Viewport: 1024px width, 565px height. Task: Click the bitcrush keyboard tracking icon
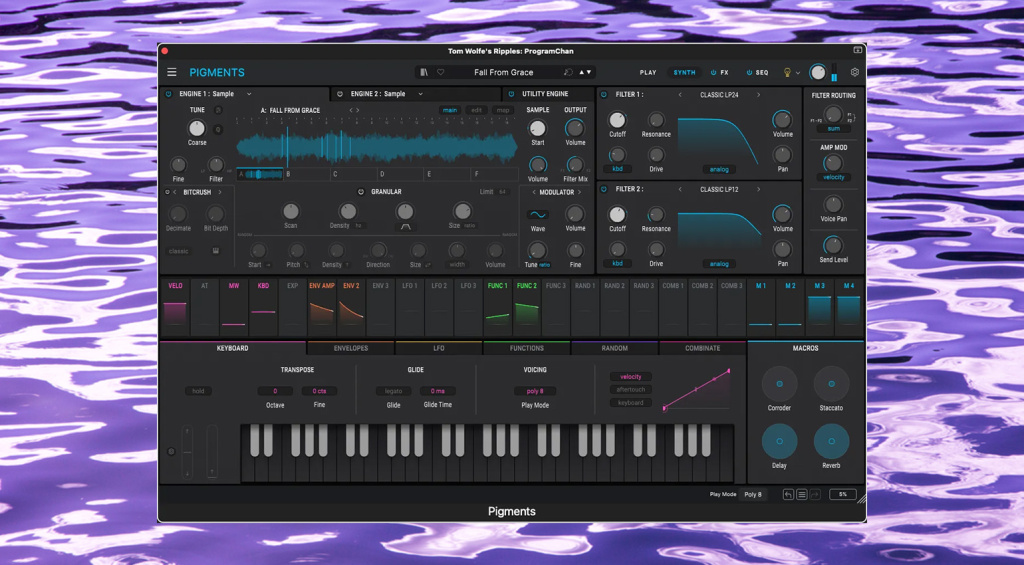pyautogui.click(x=216, y=251)
